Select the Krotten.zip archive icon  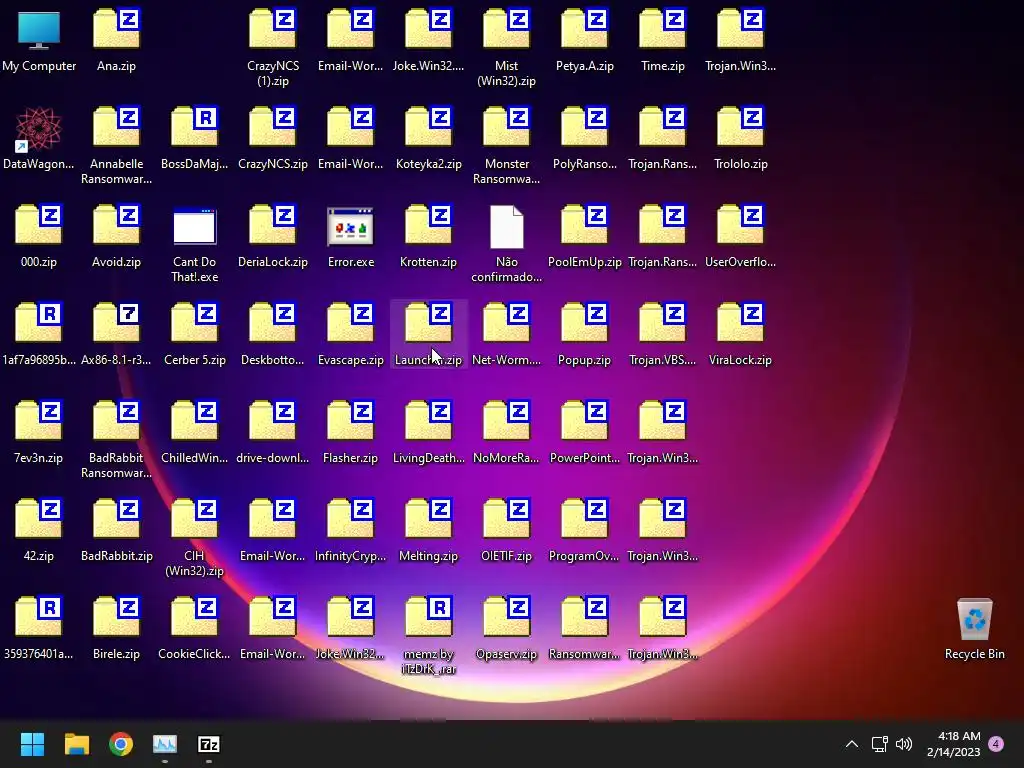428,225
